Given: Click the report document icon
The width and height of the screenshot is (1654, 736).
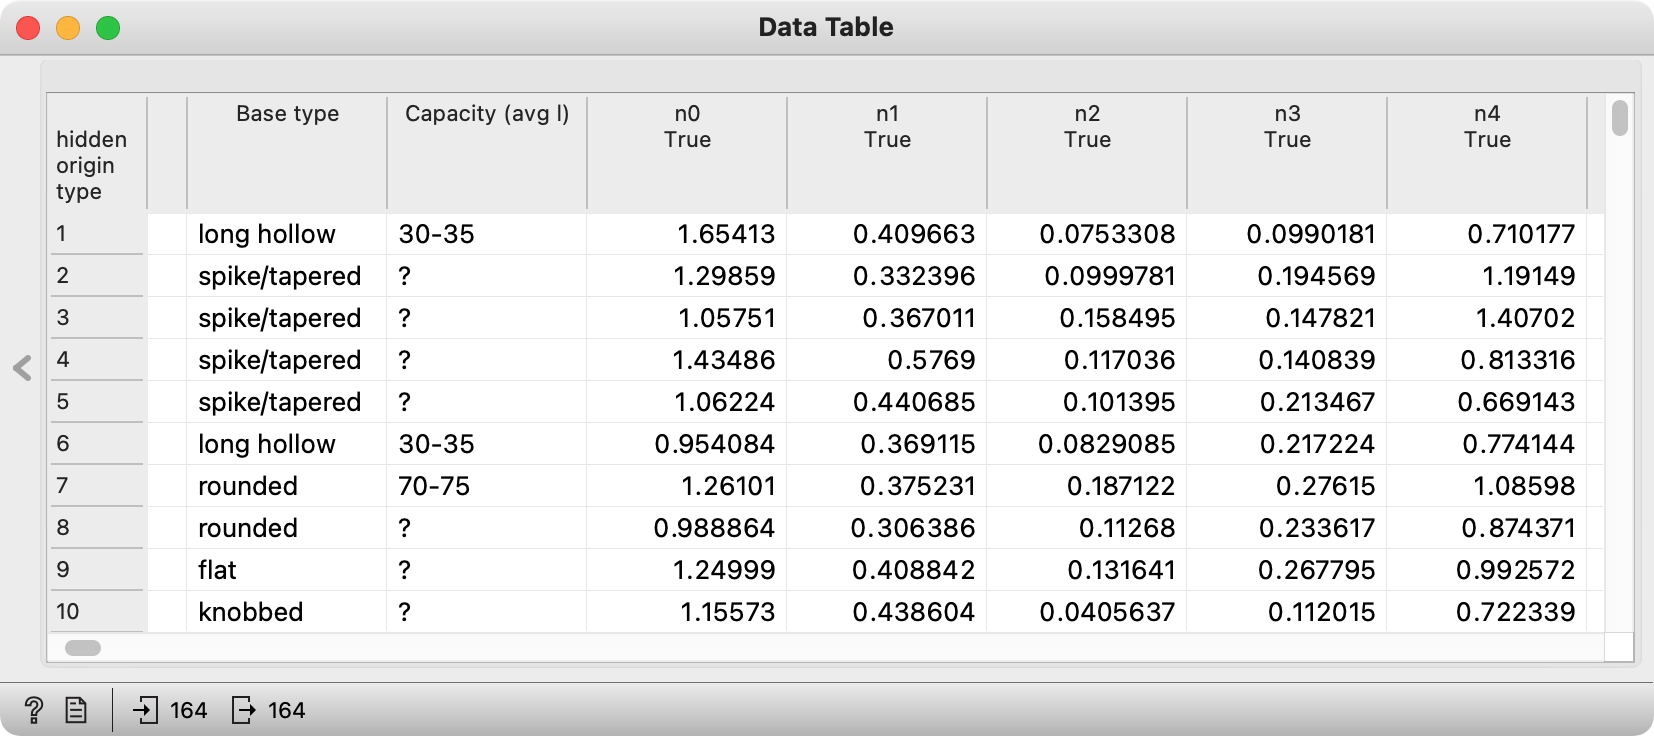Looking at the screenshot, I should [x=76, y=710].
